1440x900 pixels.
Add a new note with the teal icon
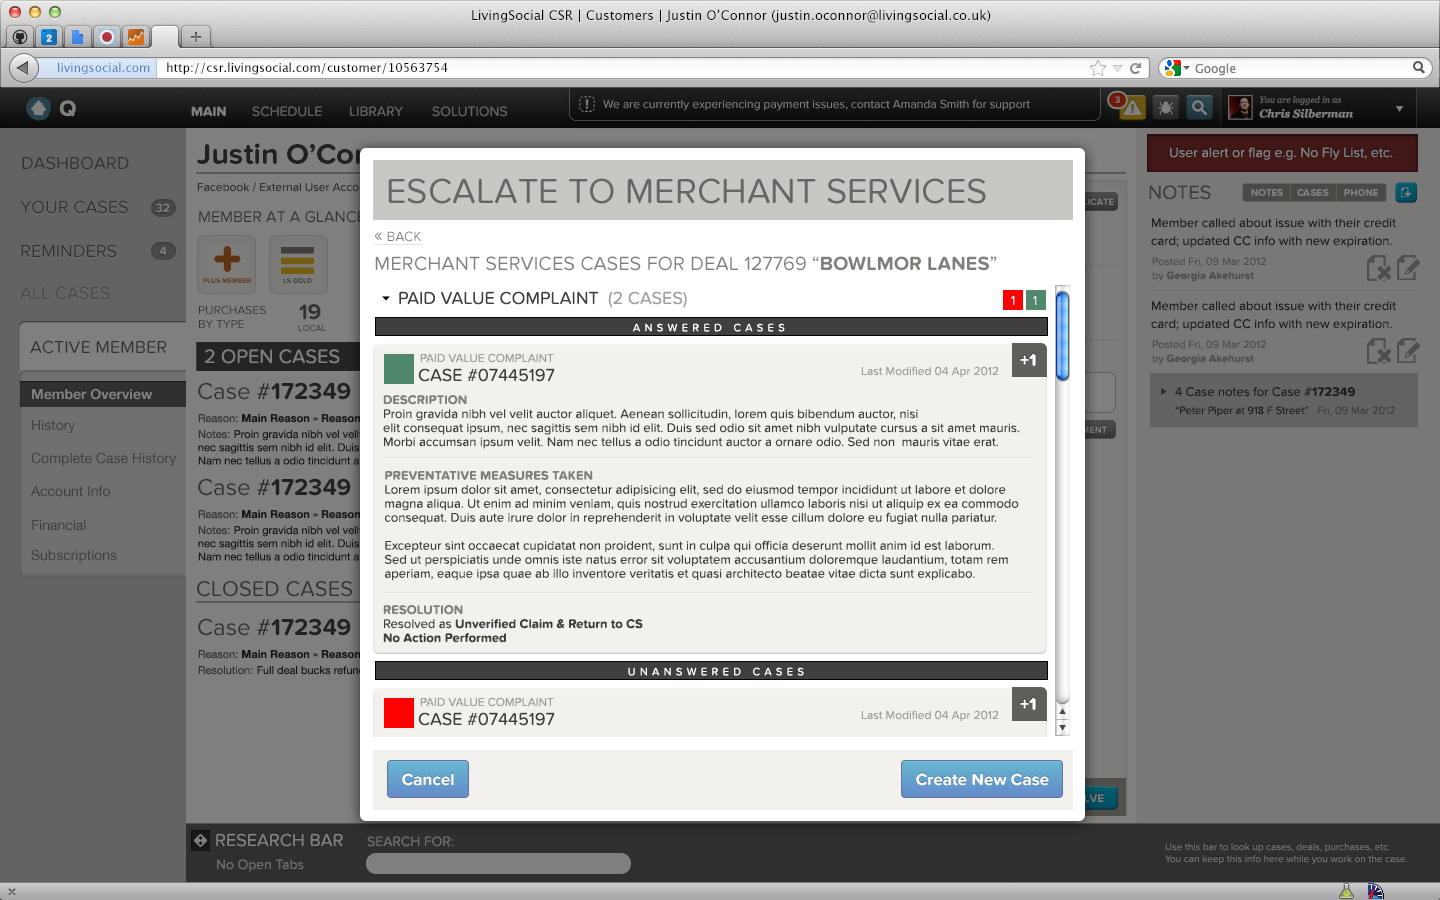tap(1406, 192)
